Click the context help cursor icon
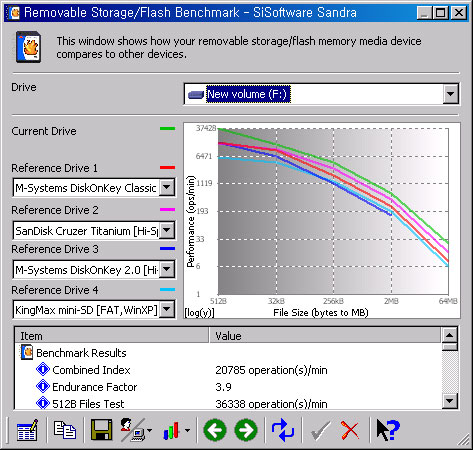This screenshot has width=473, height=450. pos(388,430)
